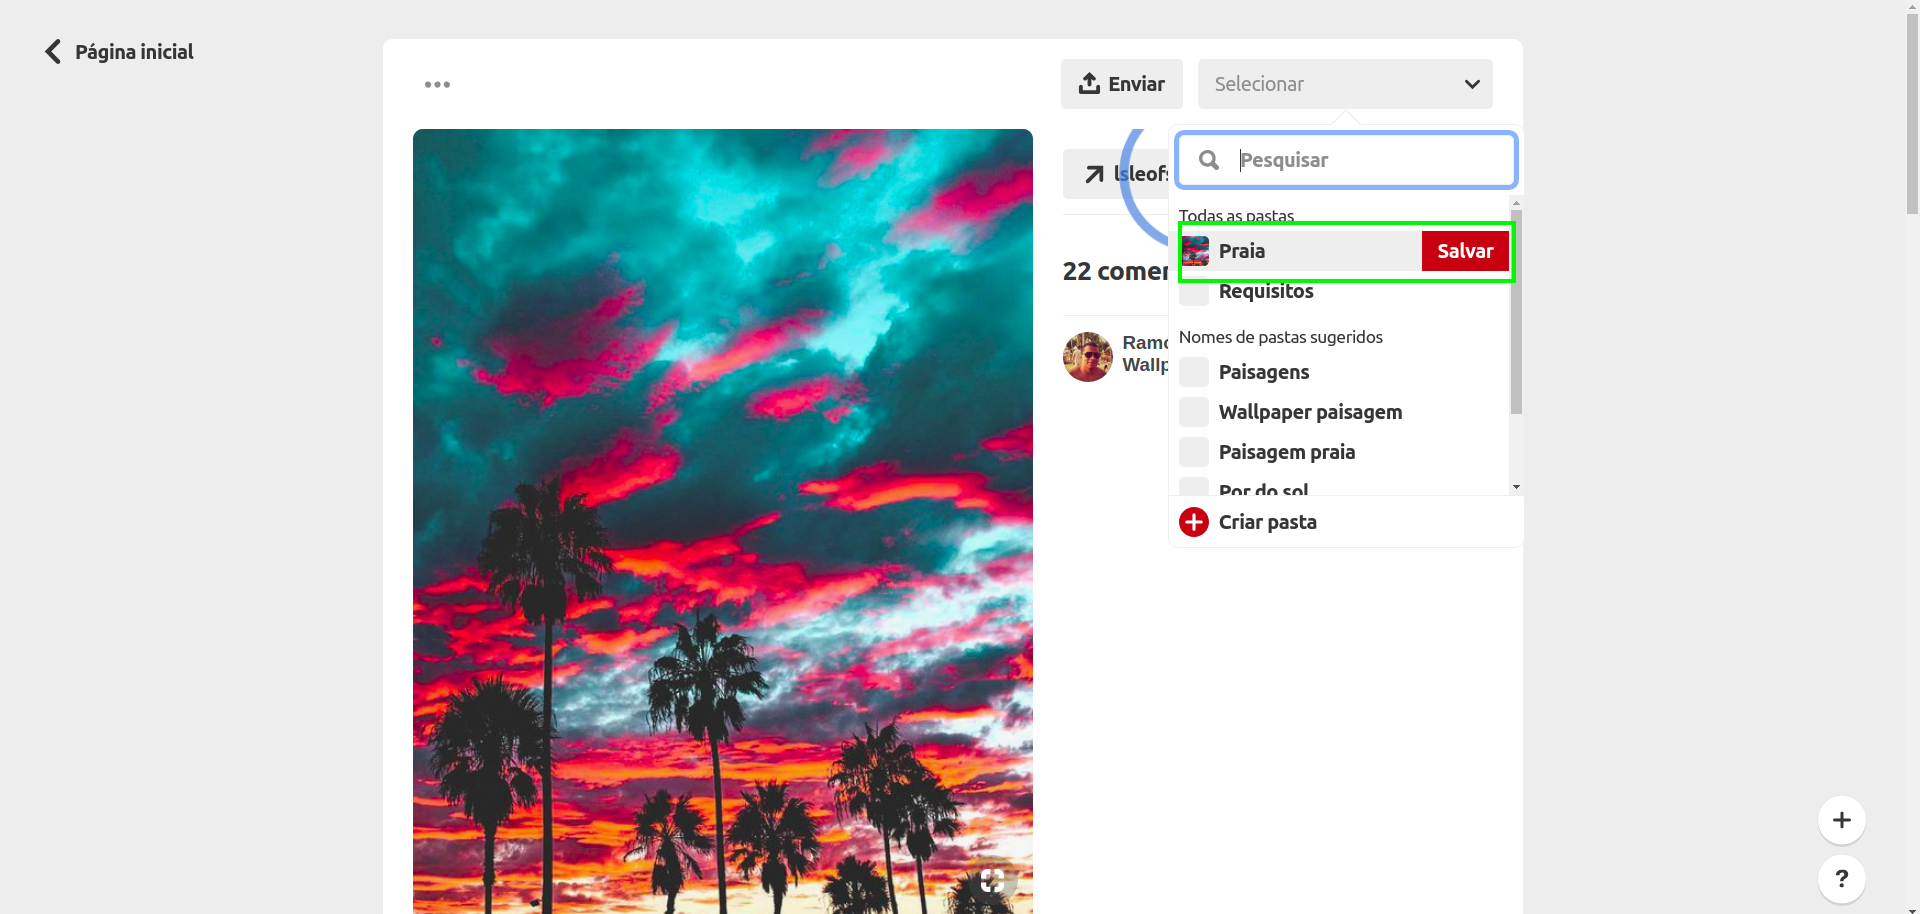The image size is (1920, 914).
Task: Click the floating plus add button
Action: tap(1841, 820)
